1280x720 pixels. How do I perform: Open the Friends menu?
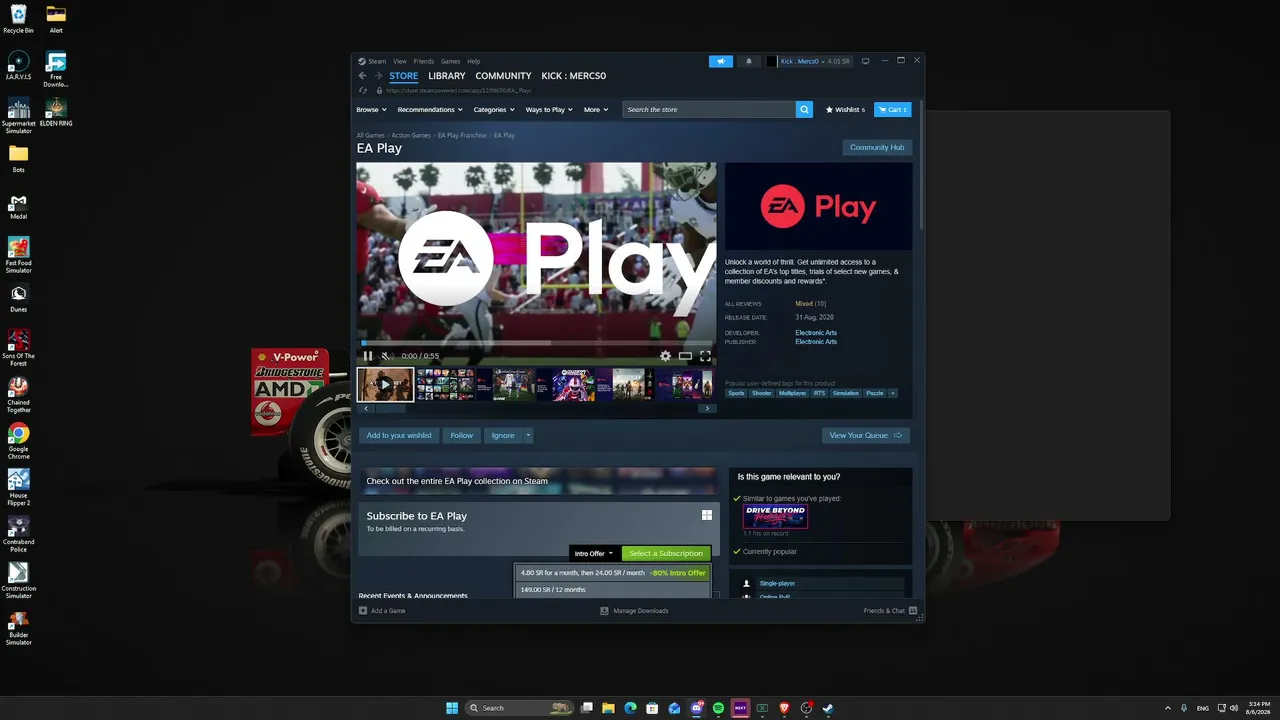pos(424,61)
